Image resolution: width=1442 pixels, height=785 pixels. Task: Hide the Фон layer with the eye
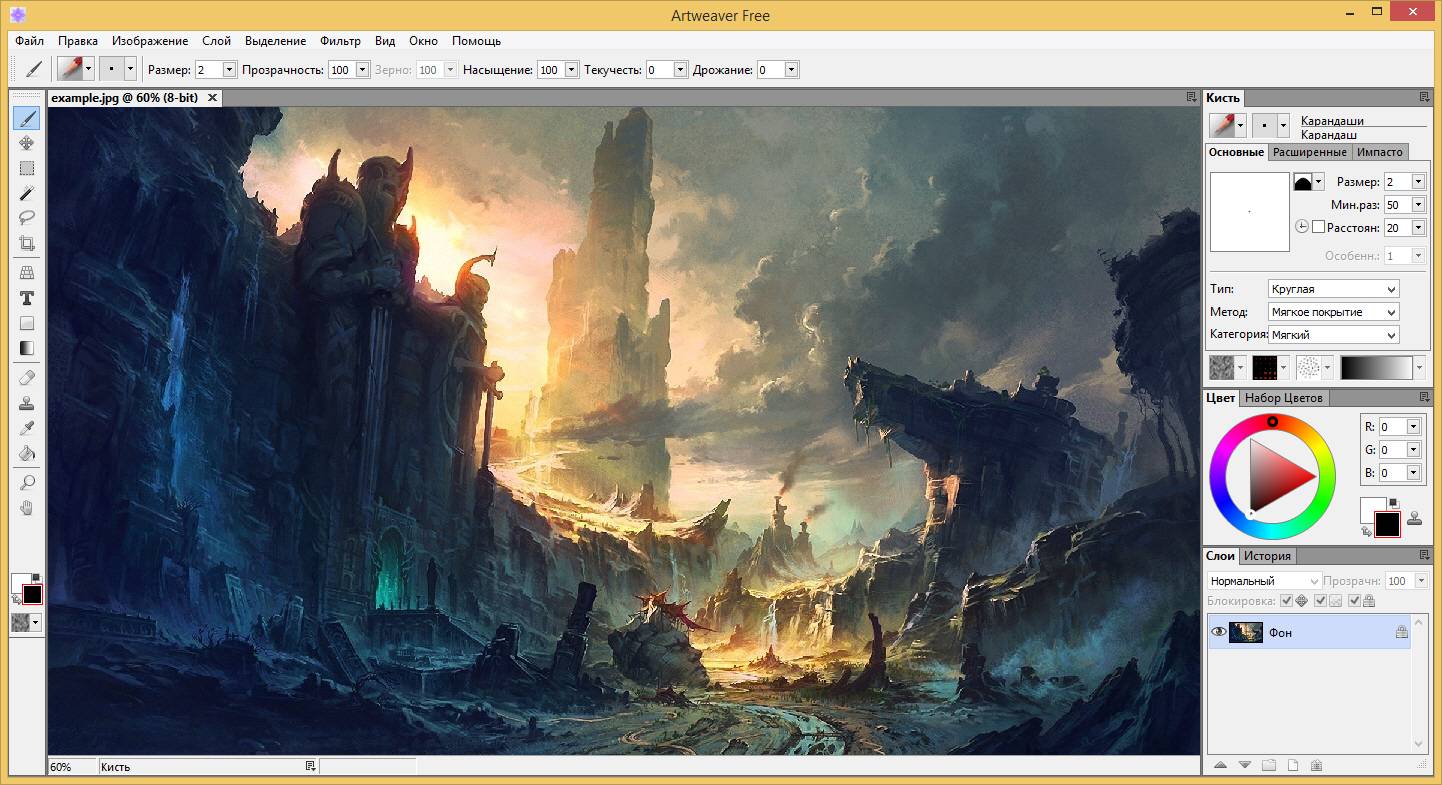pyautogui.click(x=1218, y=632)
